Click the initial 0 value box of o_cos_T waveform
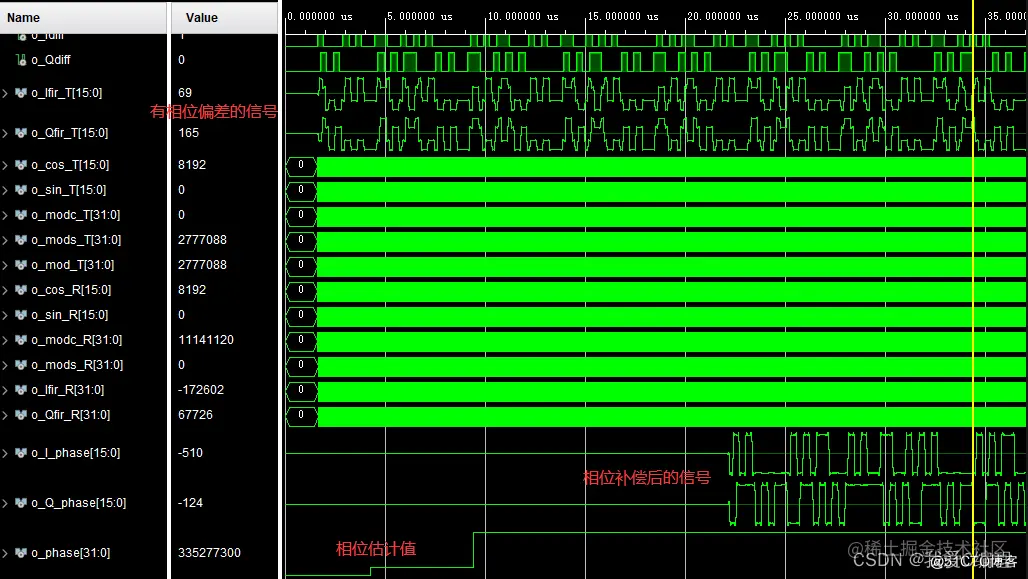 coord(302,165)
